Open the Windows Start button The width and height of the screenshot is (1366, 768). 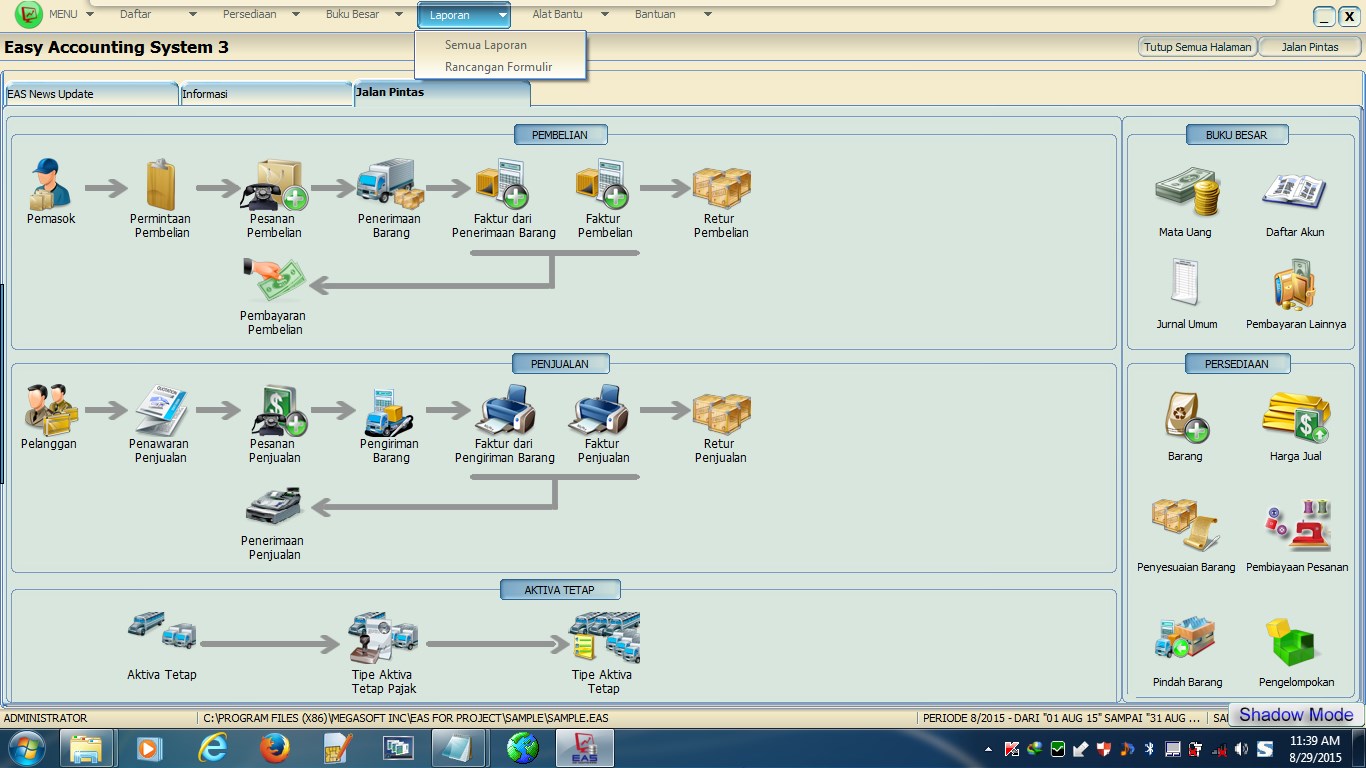[26, 747]
